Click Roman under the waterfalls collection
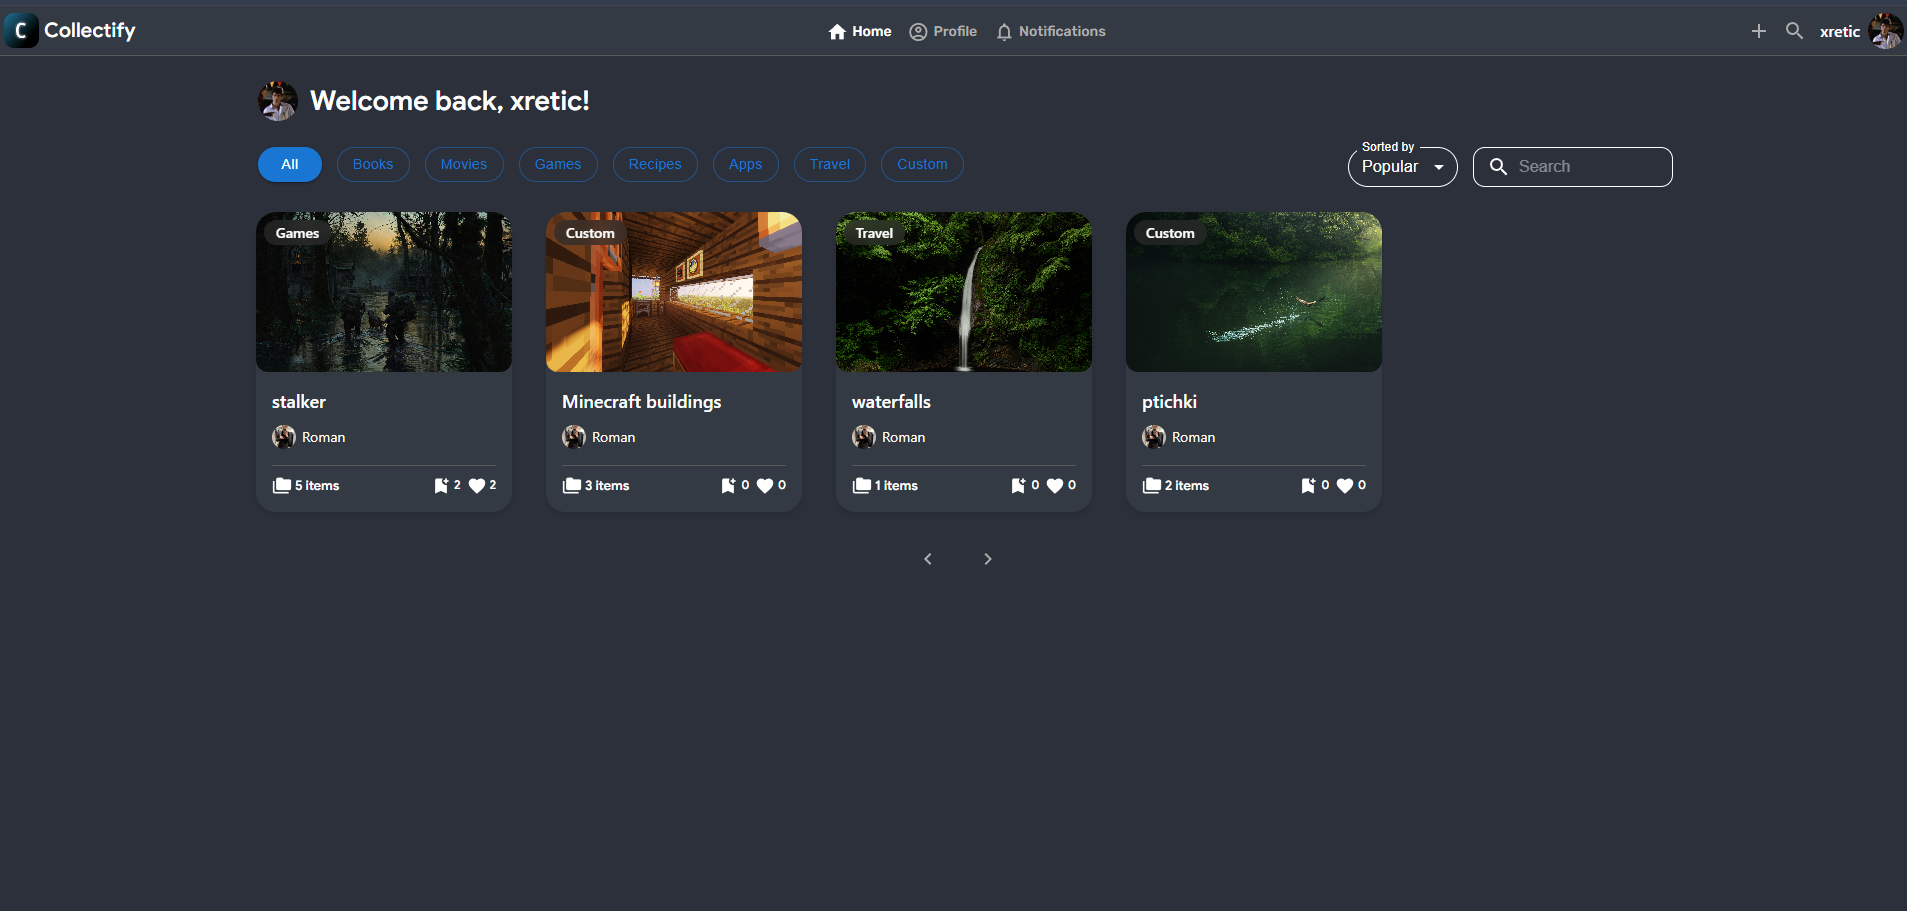 [x=902, y=437]
